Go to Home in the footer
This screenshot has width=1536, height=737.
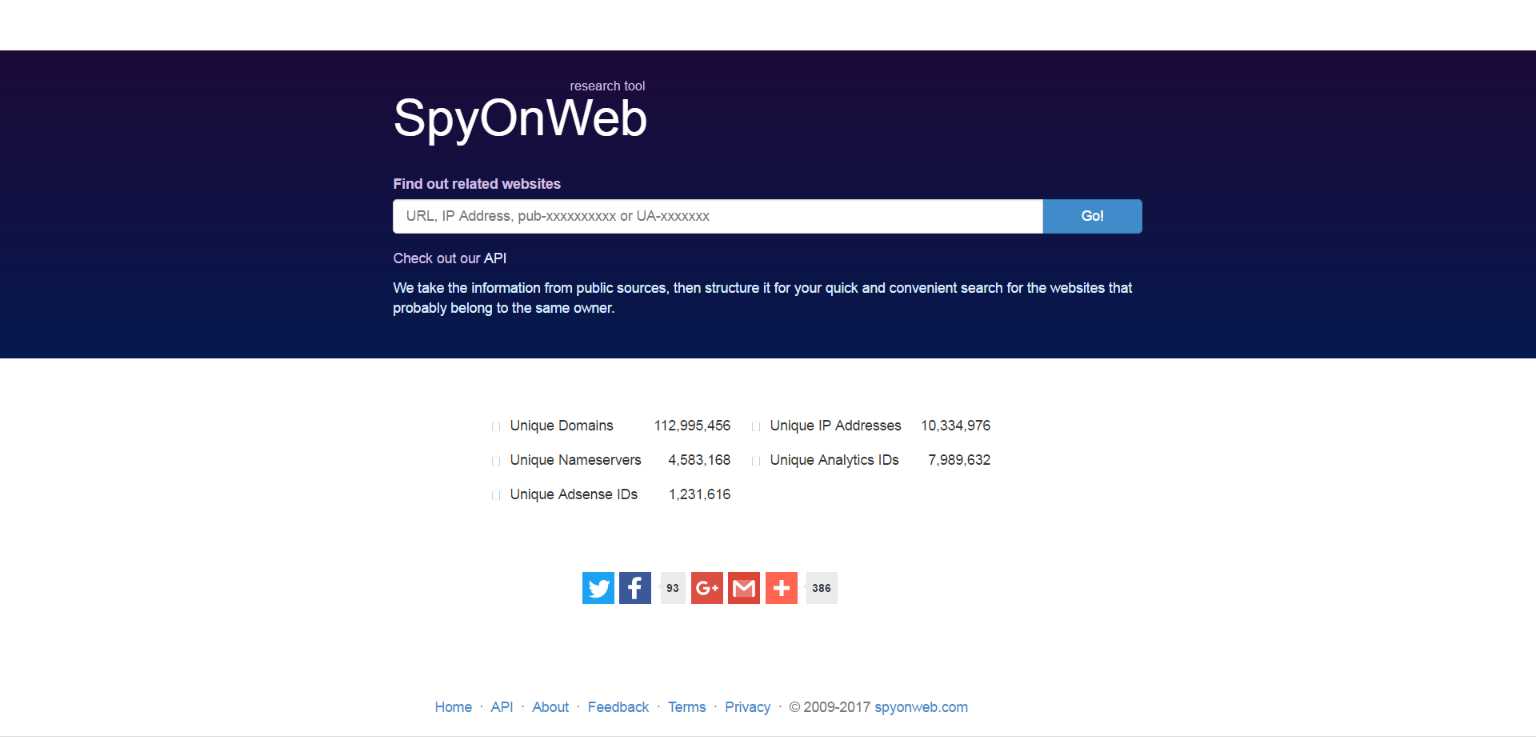coord(453,707)
